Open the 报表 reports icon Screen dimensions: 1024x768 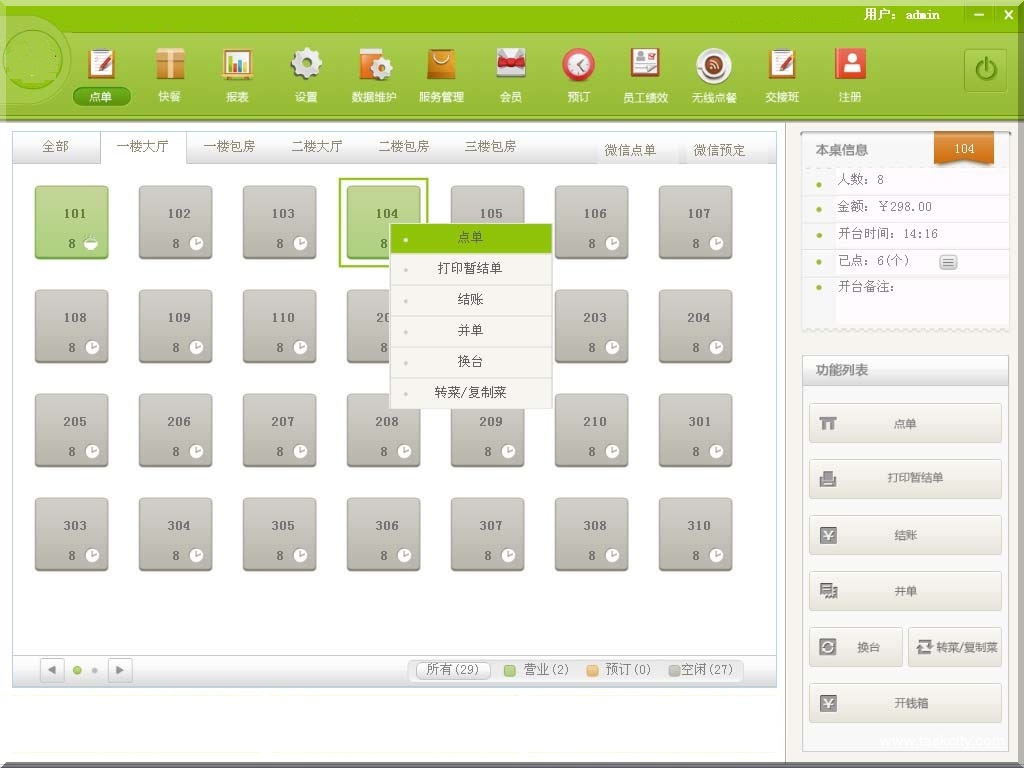coord(237,66)
